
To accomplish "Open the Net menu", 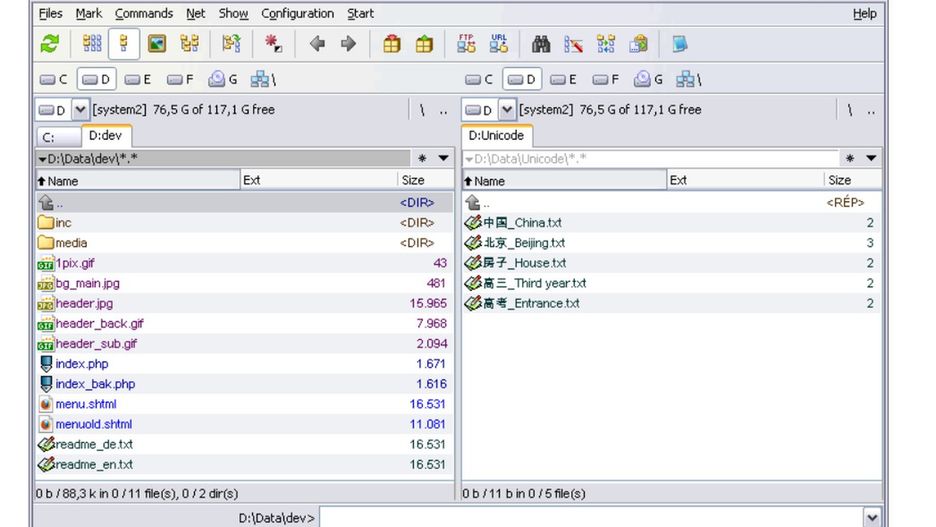I will coord(195,13).
